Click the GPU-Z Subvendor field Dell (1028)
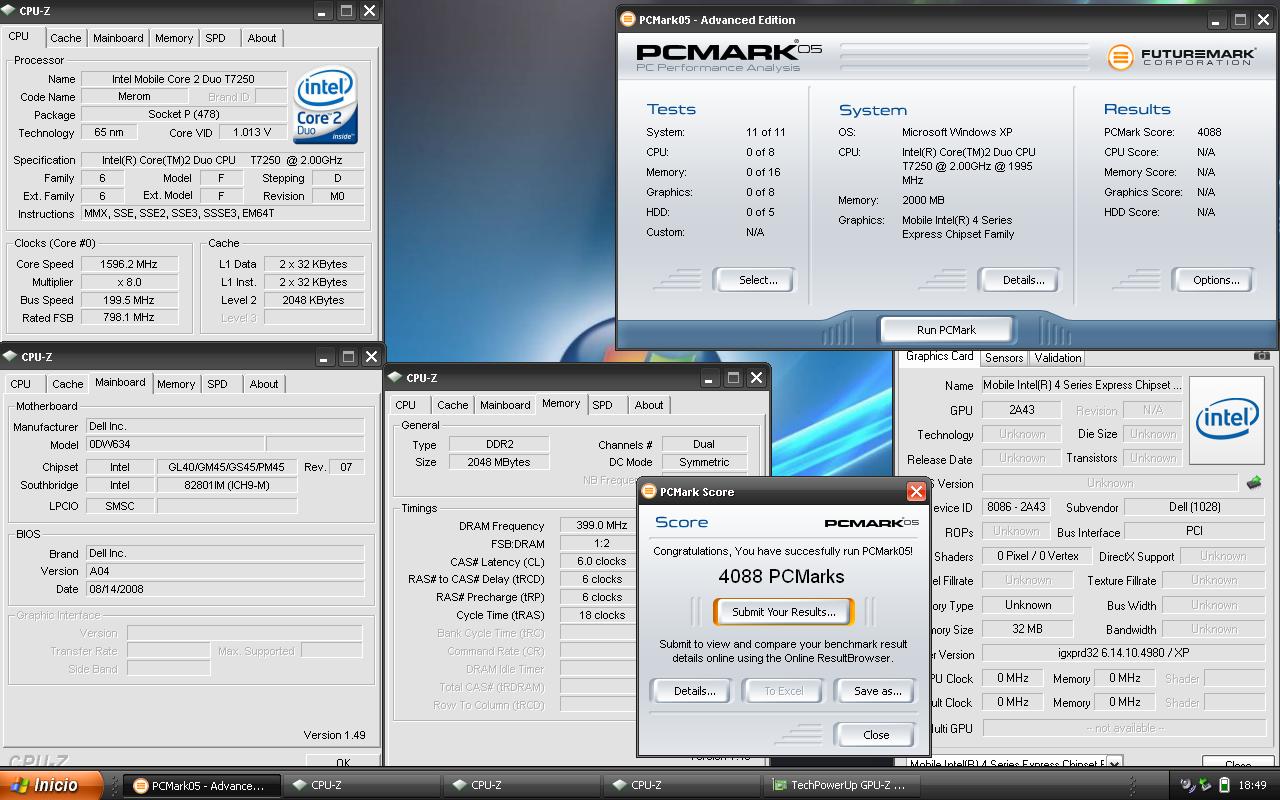Image resolution: width=1280 pixels, height=800 pixels. [x=1194, y=507]
